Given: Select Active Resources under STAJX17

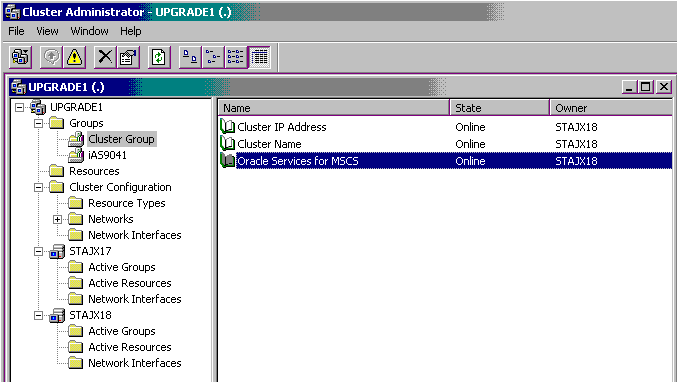Looking at the screenshot, I should tap(130, 283).
